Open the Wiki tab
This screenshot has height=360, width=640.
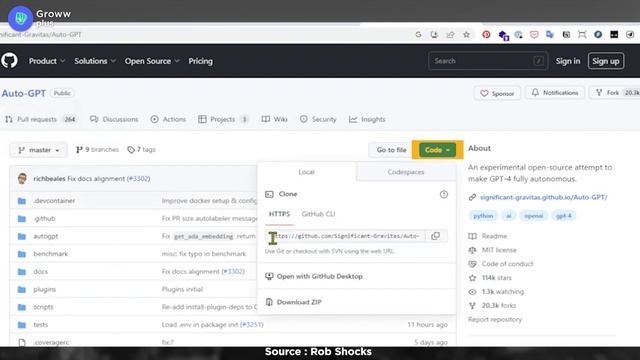275,119
